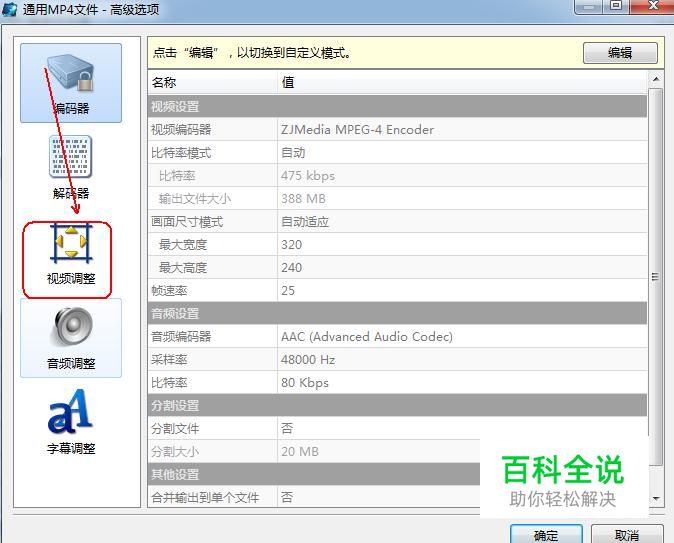674x543 pixels.
Task: Select the 输出文件大小 row label
Action: [195, 199]
